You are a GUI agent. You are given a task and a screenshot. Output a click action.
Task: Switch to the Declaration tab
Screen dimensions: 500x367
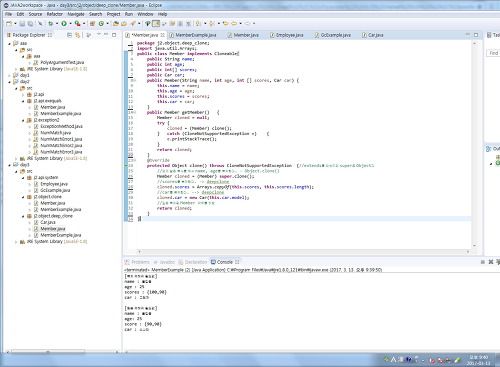[193, 262]
